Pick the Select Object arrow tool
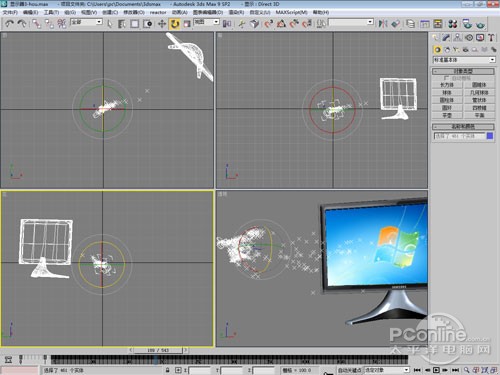500x375 pixels. click(110, 24)
